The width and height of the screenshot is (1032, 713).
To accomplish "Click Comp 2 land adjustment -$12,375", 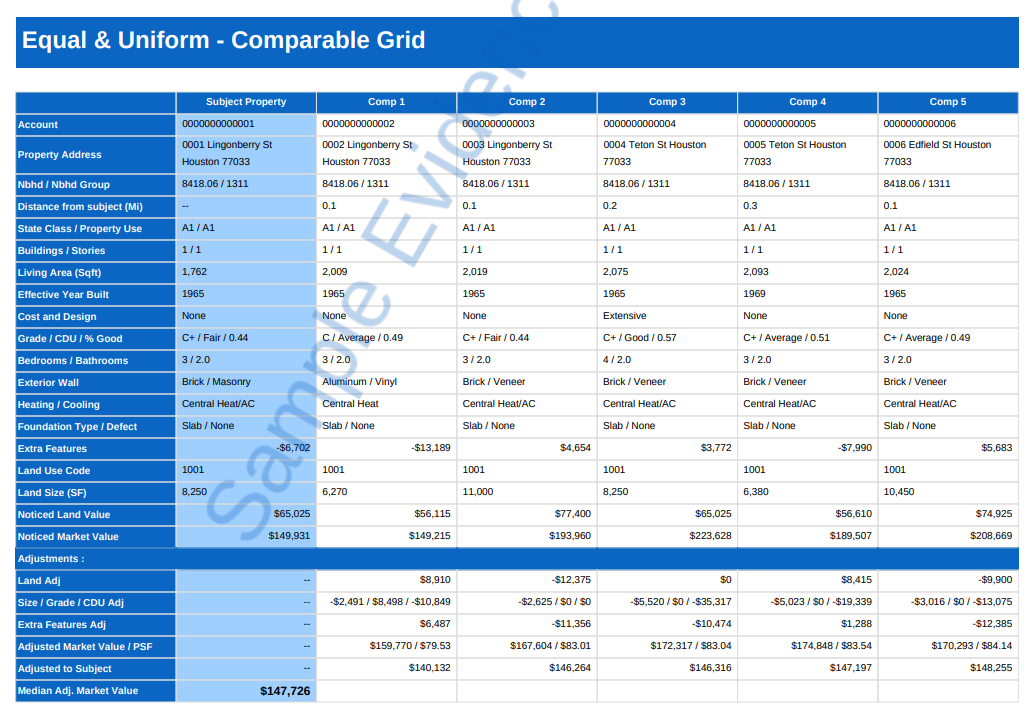I will pos(571,581).
